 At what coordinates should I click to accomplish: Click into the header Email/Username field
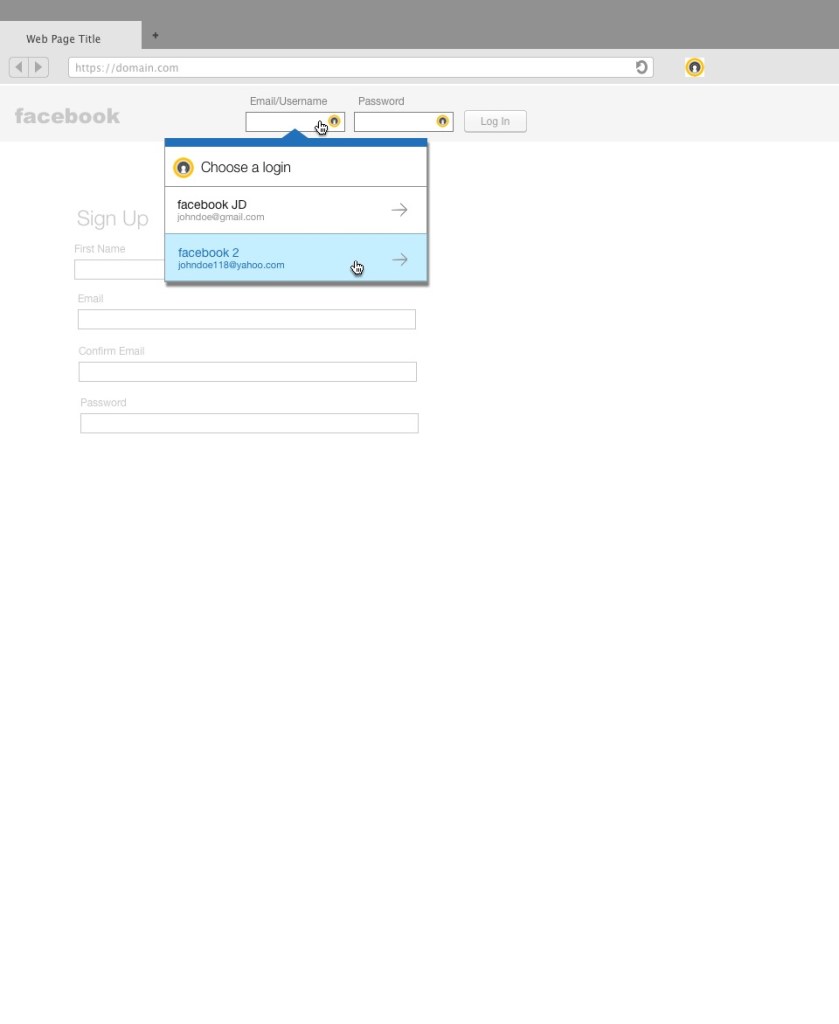point(280,122)
